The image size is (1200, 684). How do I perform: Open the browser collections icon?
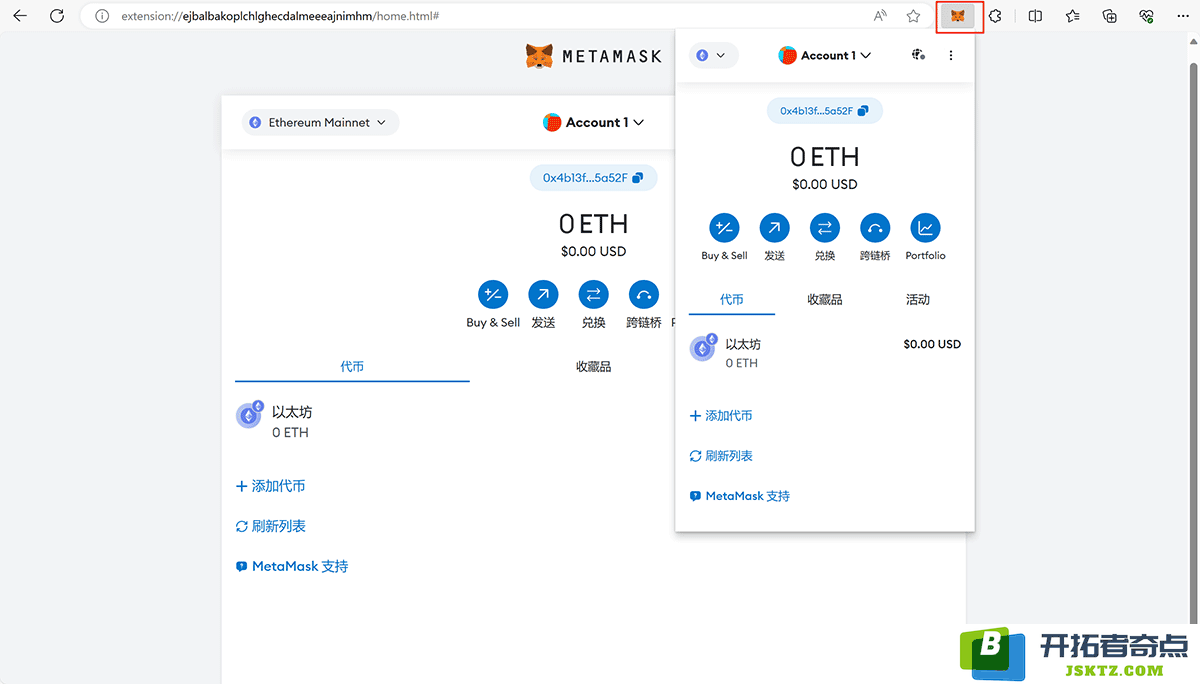coord(1110,16)
